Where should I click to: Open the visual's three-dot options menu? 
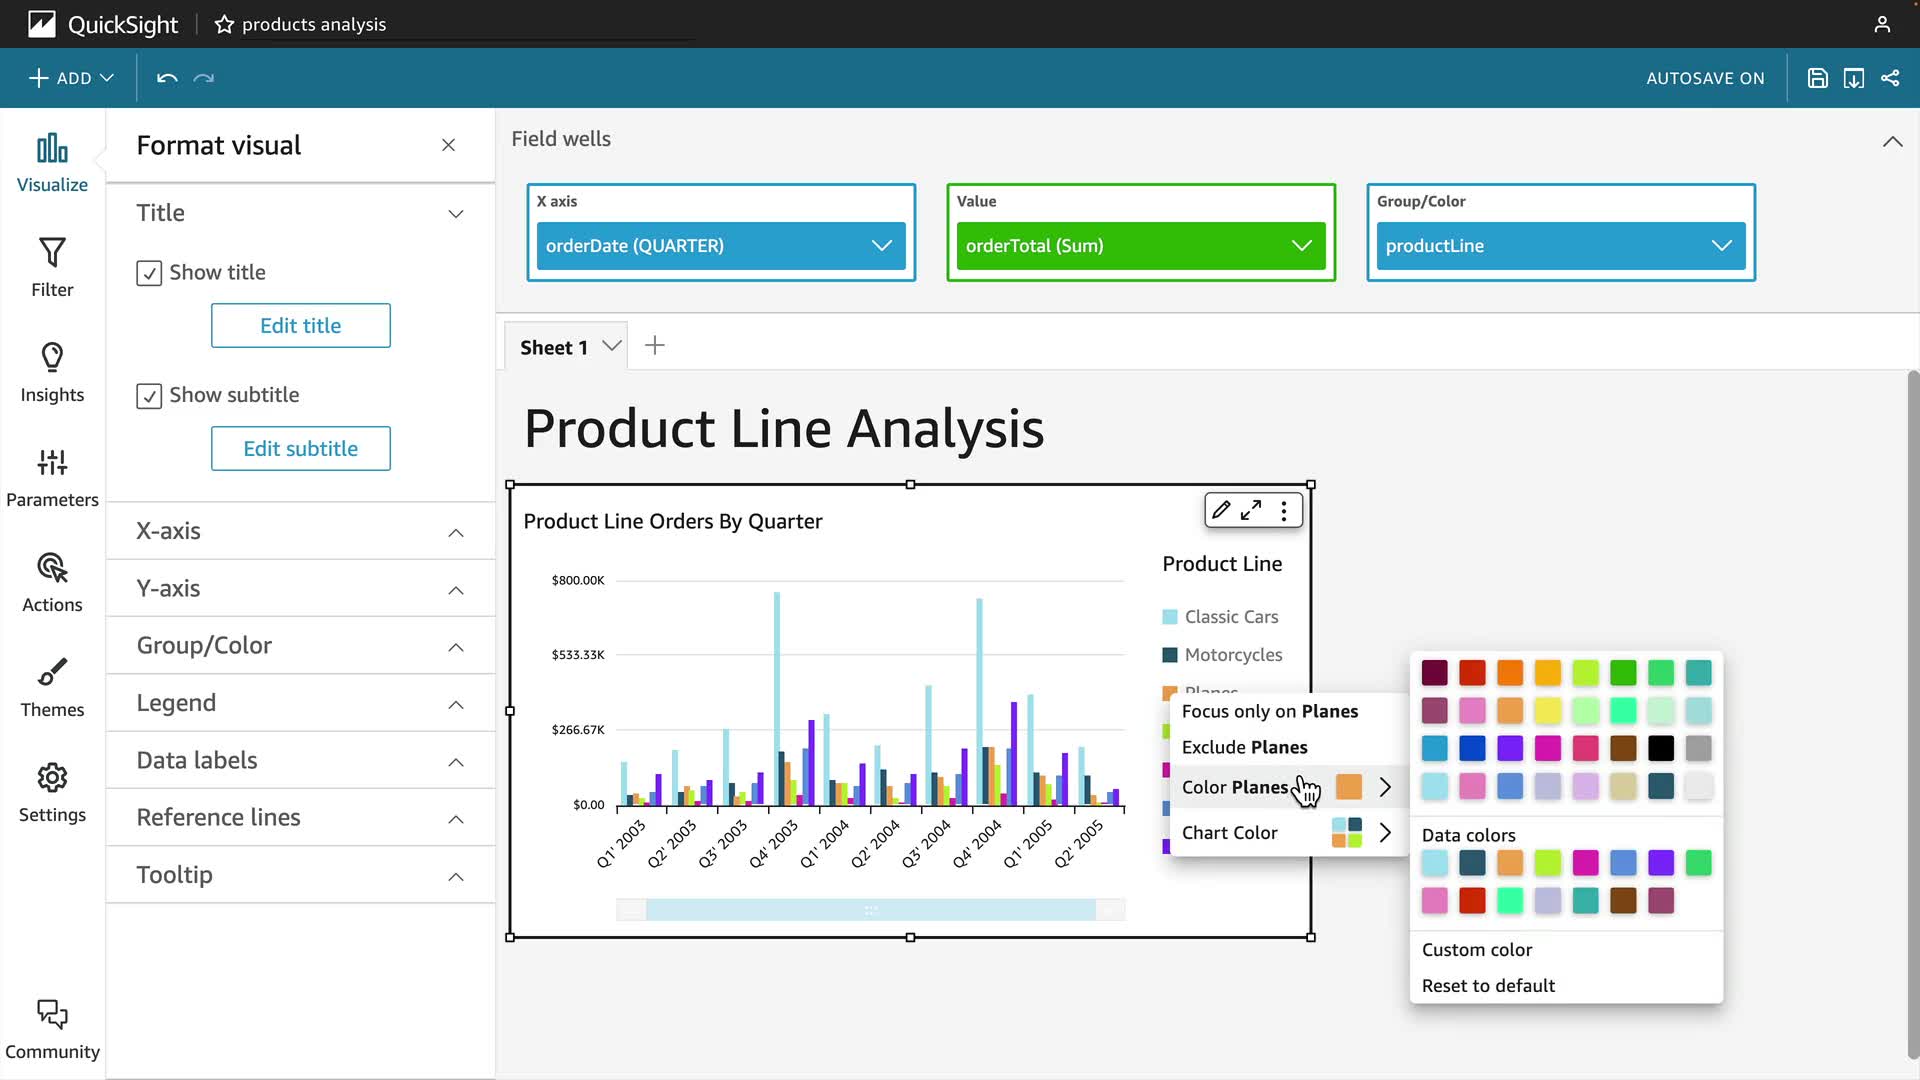1284,511
